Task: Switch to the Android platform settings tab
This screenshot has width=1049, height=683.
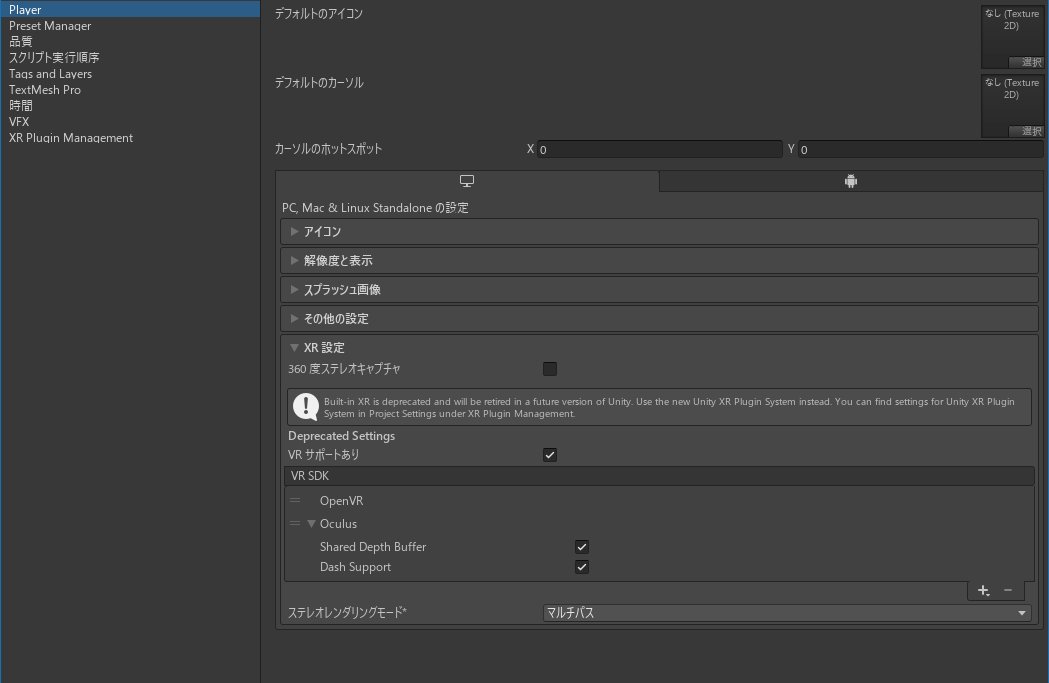Action: (x=850, y=181)
